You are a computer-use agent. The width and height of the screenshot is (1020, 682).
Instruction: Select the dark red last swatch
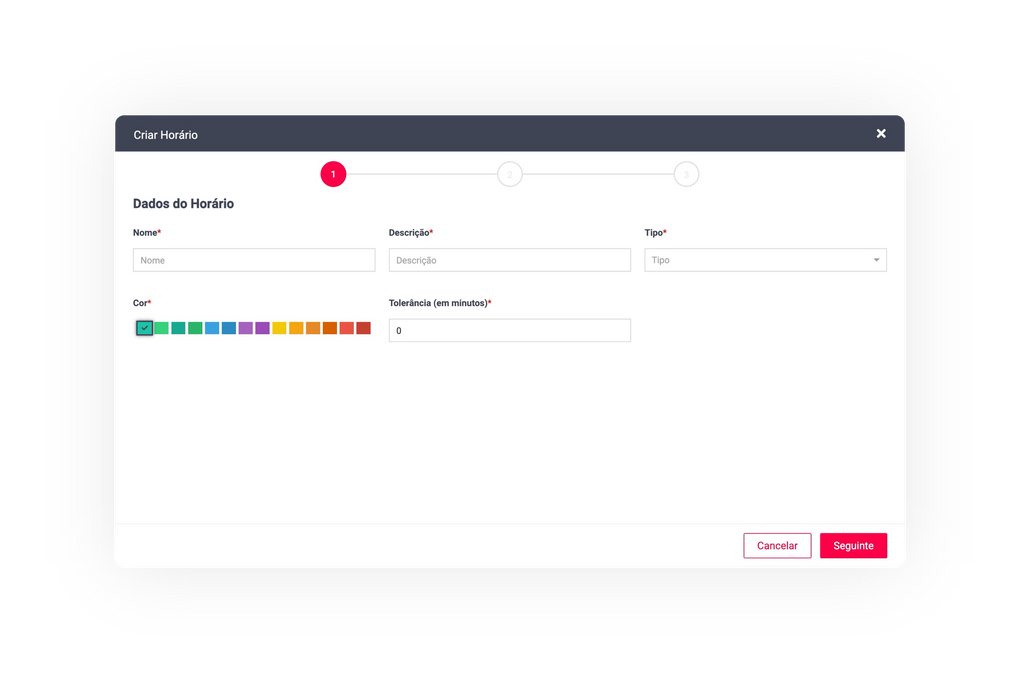click(364, 328)
